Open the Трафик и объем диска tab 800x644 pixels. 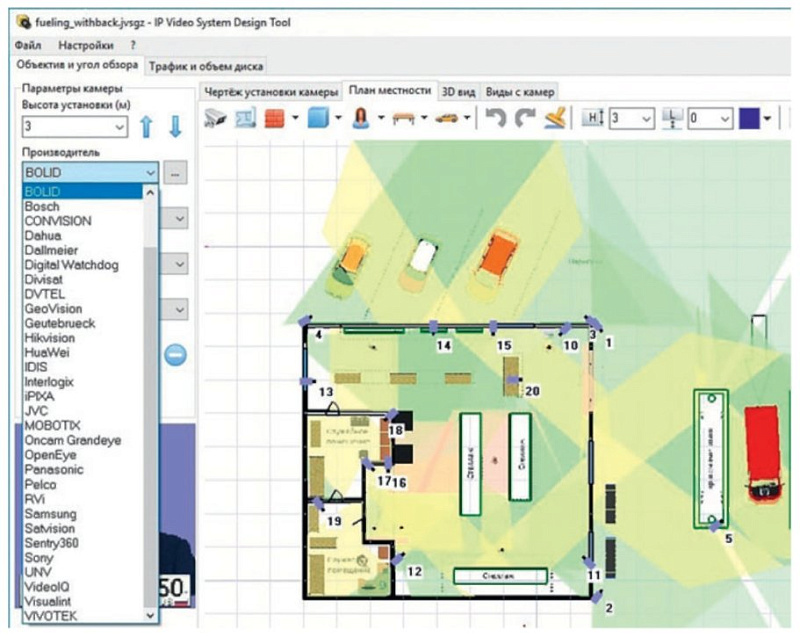206,67
